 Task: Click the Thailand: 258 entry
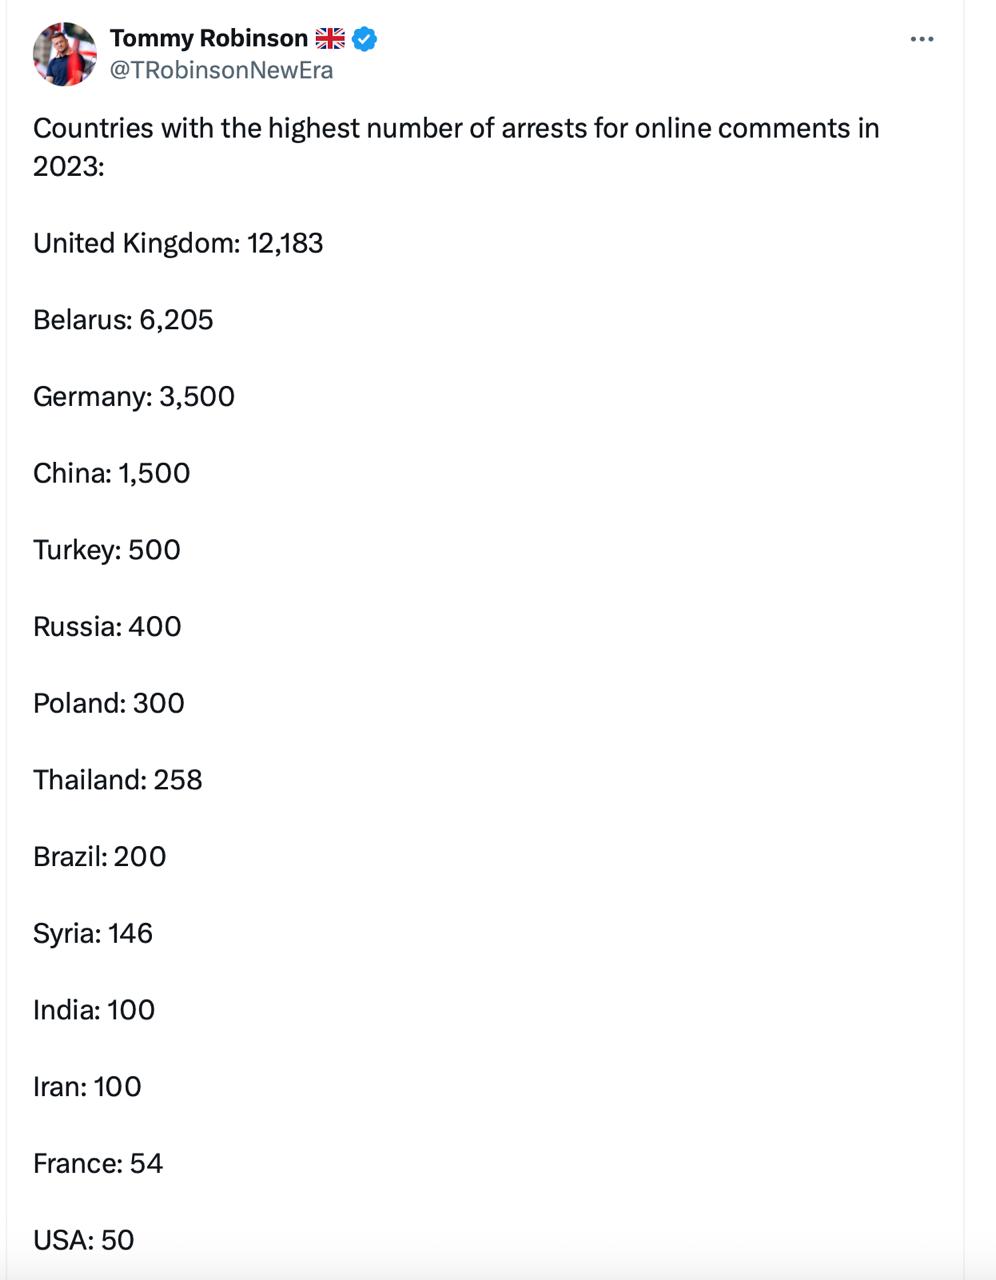118,780
